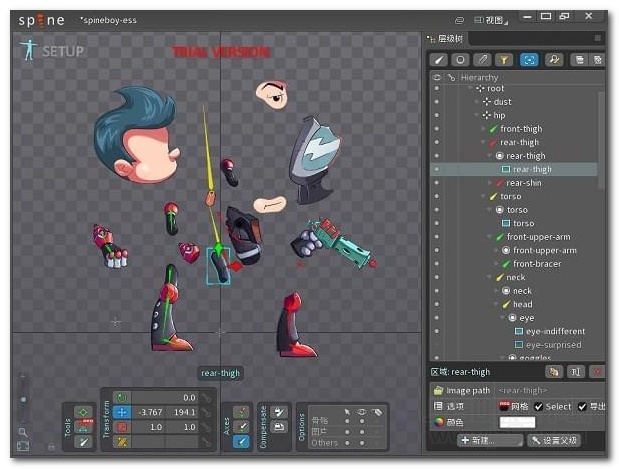Image resolution: width=619 pixels, height=469 pixels.
Task: Click the red delete attachment button
Action: tap(597, 372)
